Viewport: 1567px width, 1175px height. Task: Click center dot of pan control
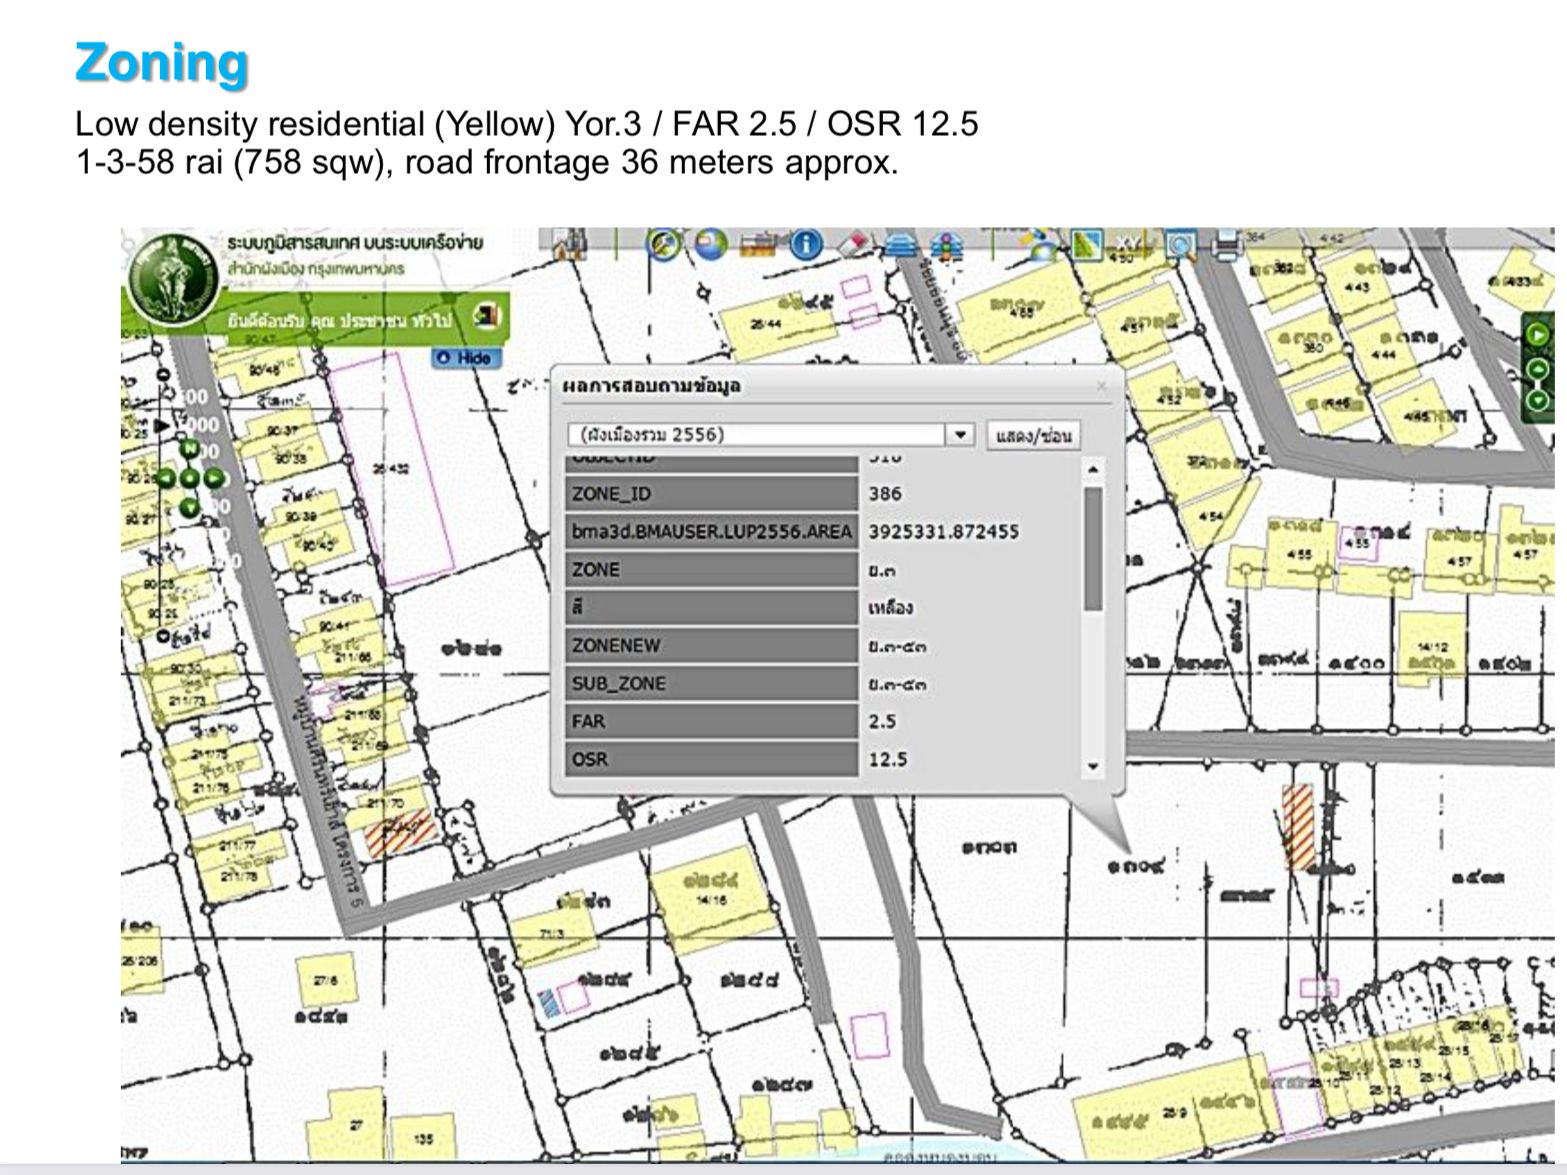pos(190,478)
